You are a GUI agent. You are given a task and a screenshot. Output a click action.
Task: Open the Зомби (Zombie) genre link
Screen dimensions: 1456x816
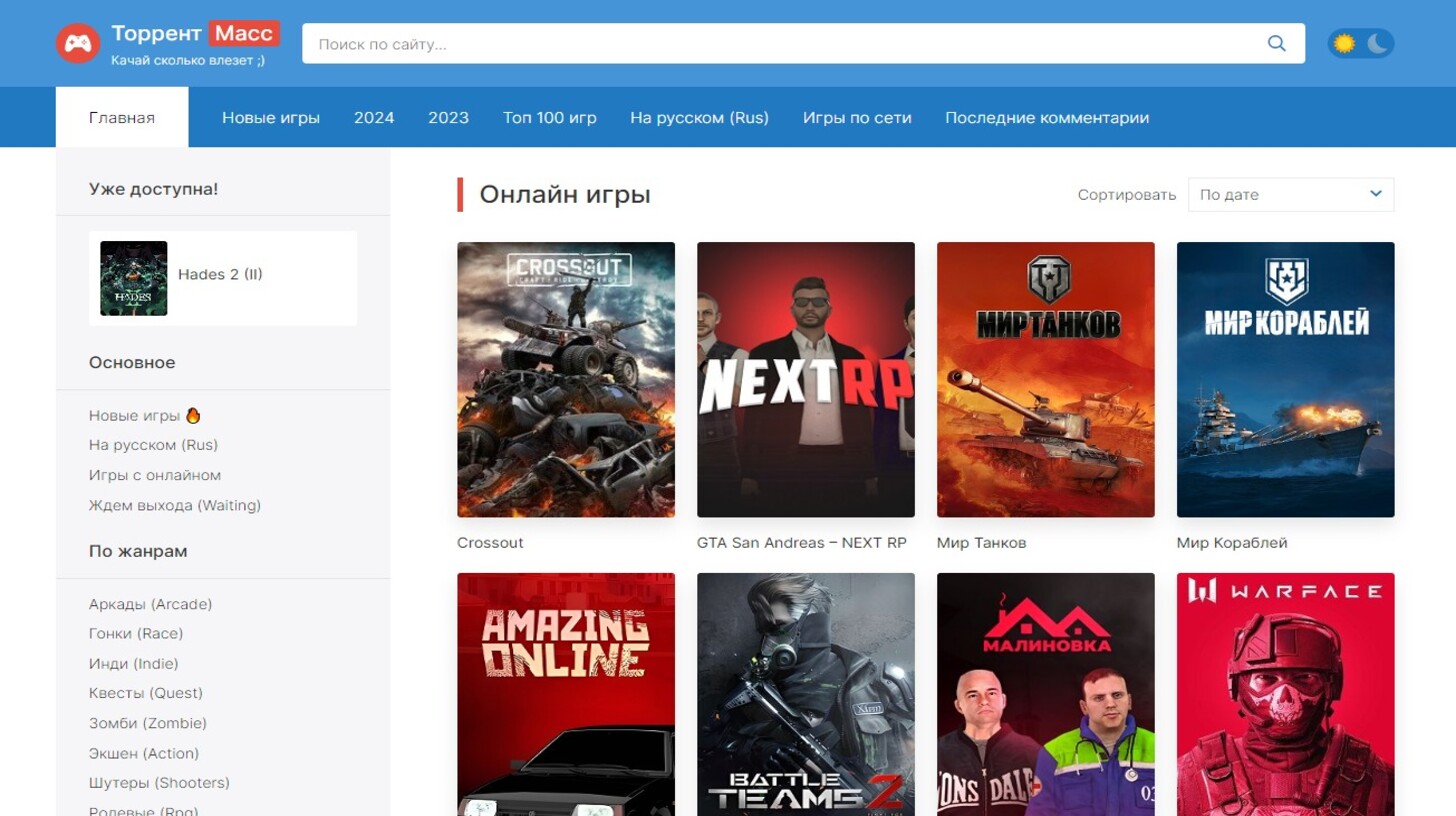click(148, 723)
